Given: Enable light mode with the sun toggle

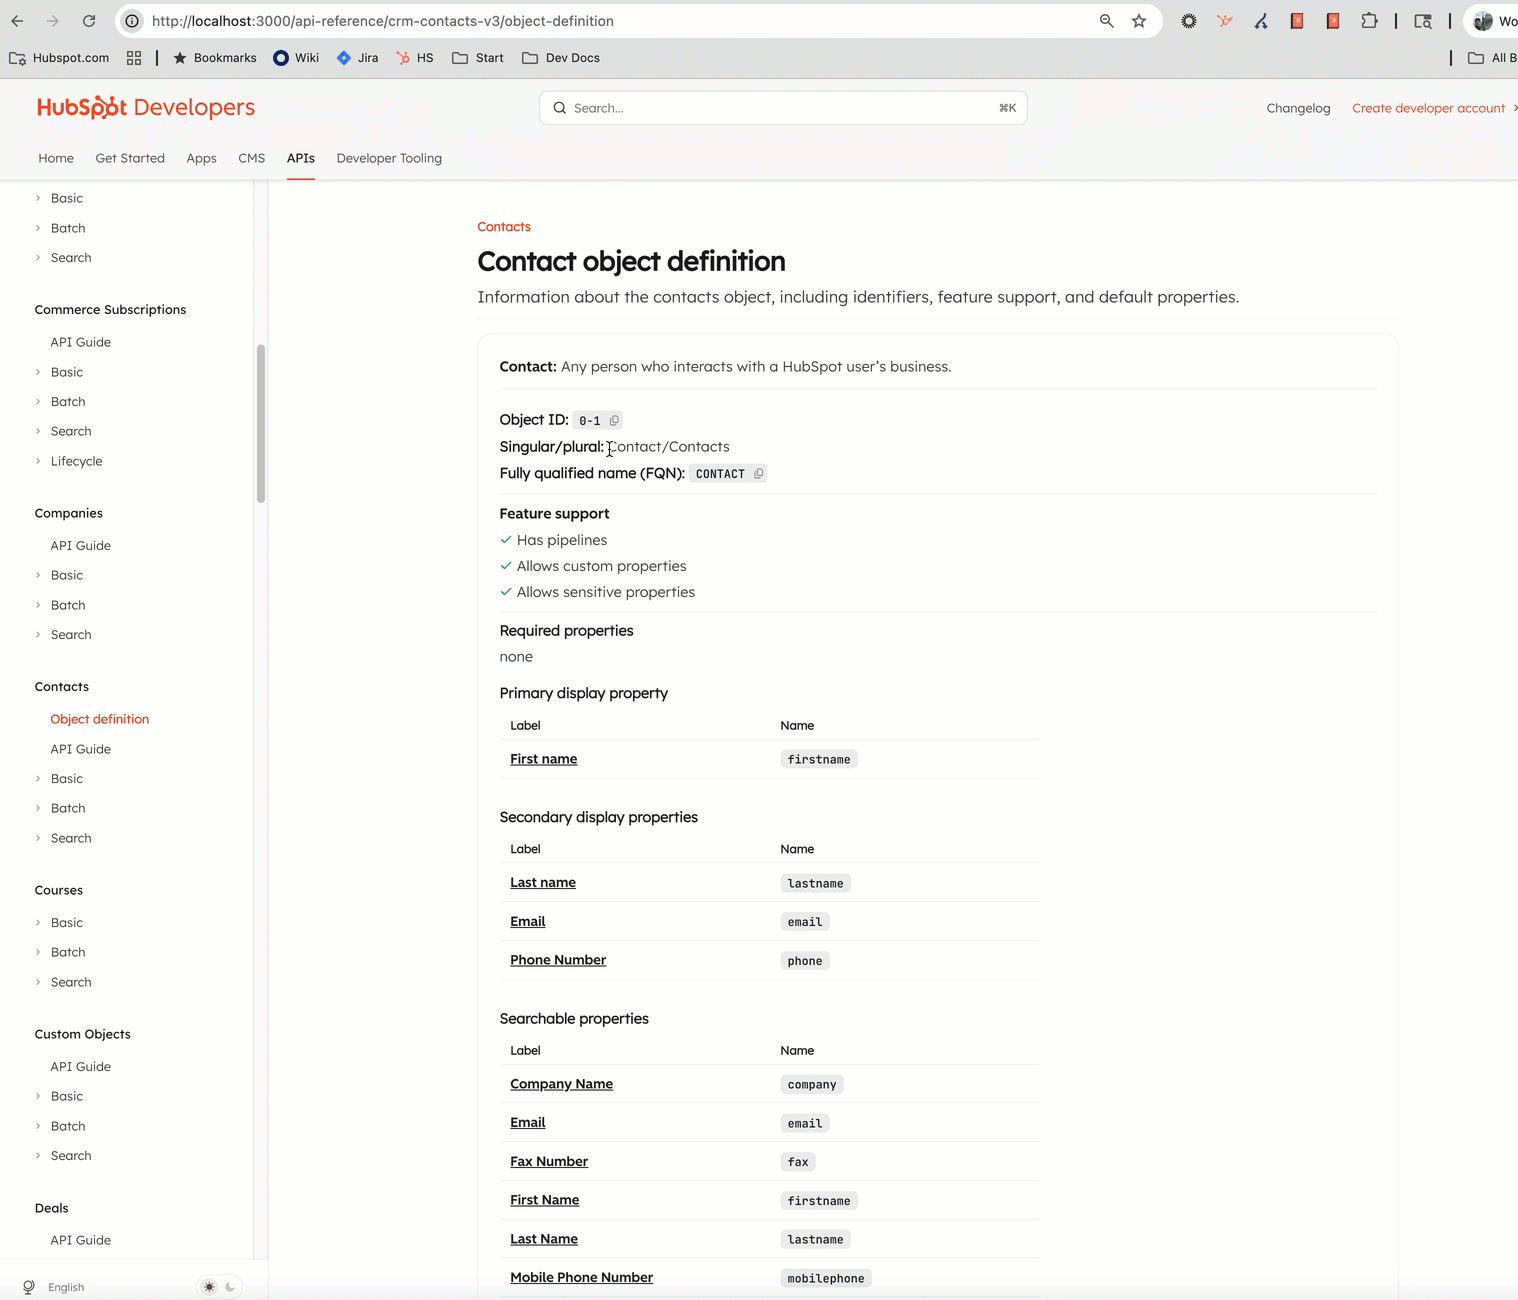Looking at the screenshot, I should tap(208, 1287).
